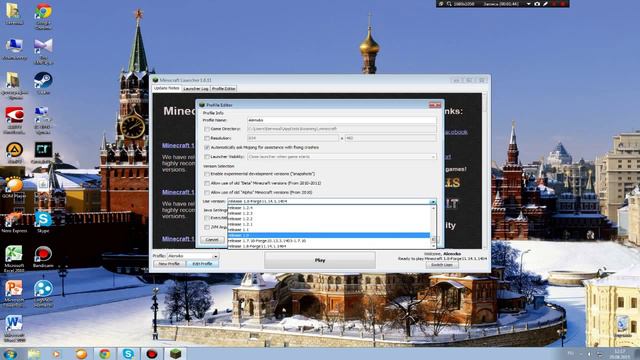Click the Profile Name input field

342,120
